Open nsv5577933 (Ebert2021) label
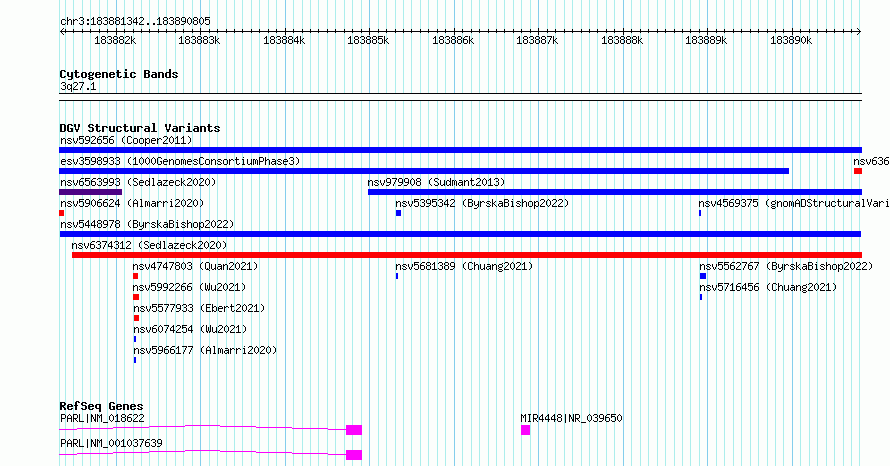 [x=199, y=308]
